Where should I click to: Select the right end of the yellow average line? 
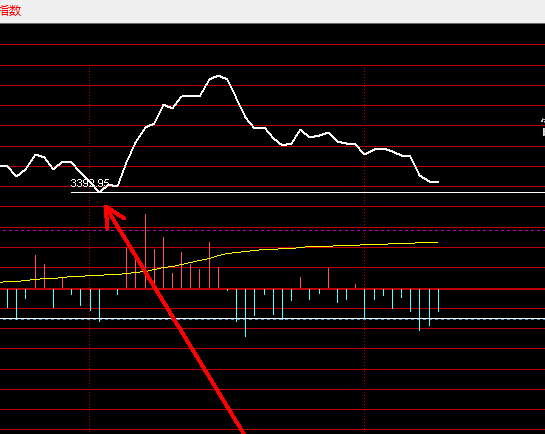pos(436,242)
